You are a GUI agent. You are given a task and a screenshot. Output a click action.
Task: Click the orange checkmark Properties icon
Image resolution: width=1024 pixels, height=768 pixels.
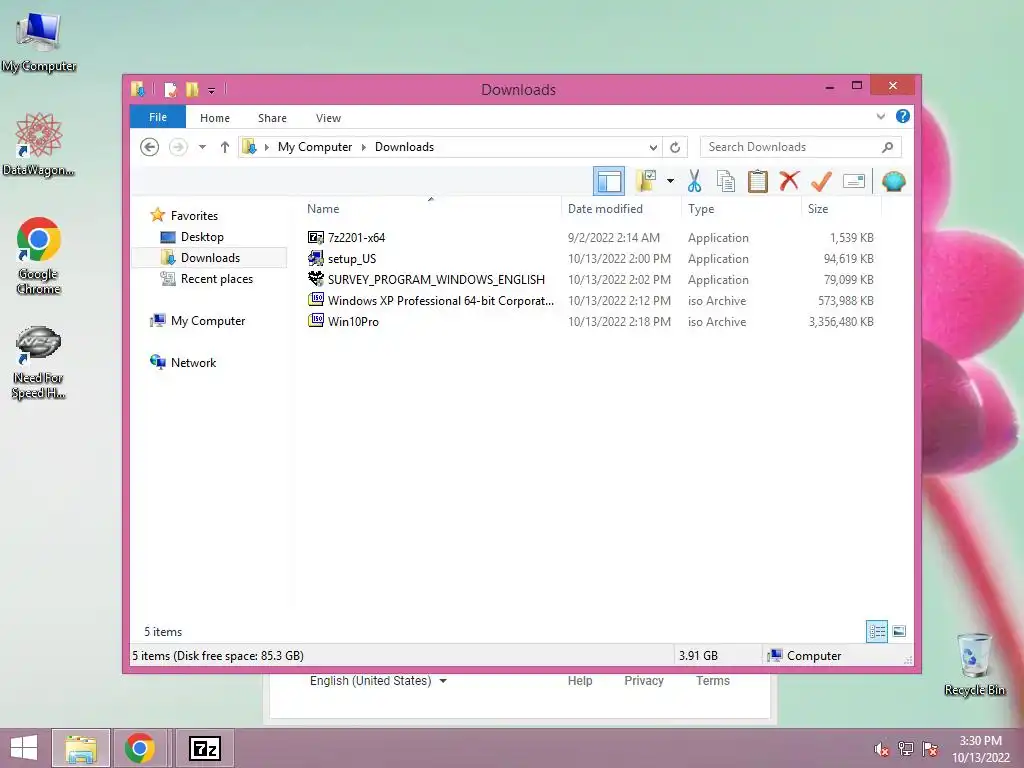[821, 181]
